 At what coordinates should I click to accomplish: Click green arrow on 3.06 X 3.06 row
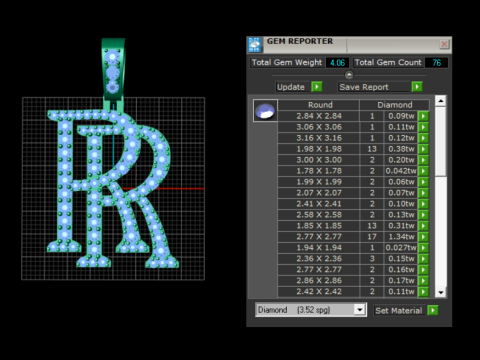(423, 127)
